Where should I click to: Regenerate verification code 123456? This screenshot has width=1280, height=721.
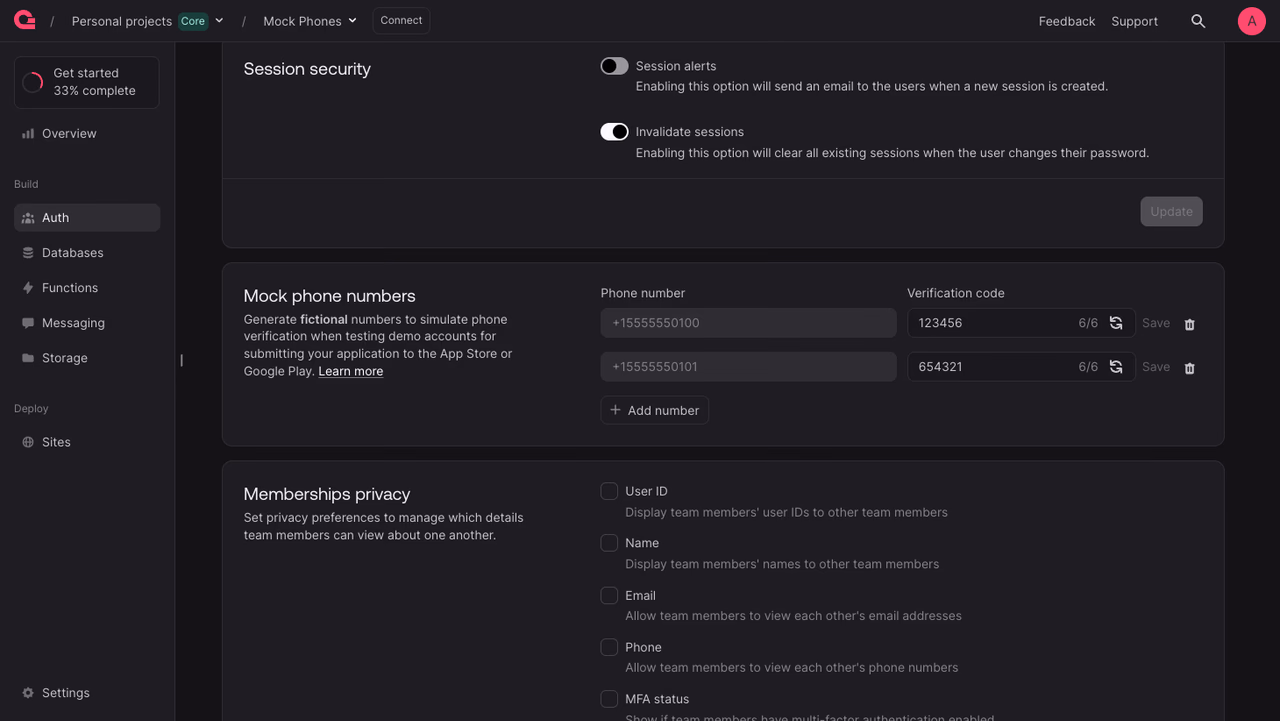1116,323
